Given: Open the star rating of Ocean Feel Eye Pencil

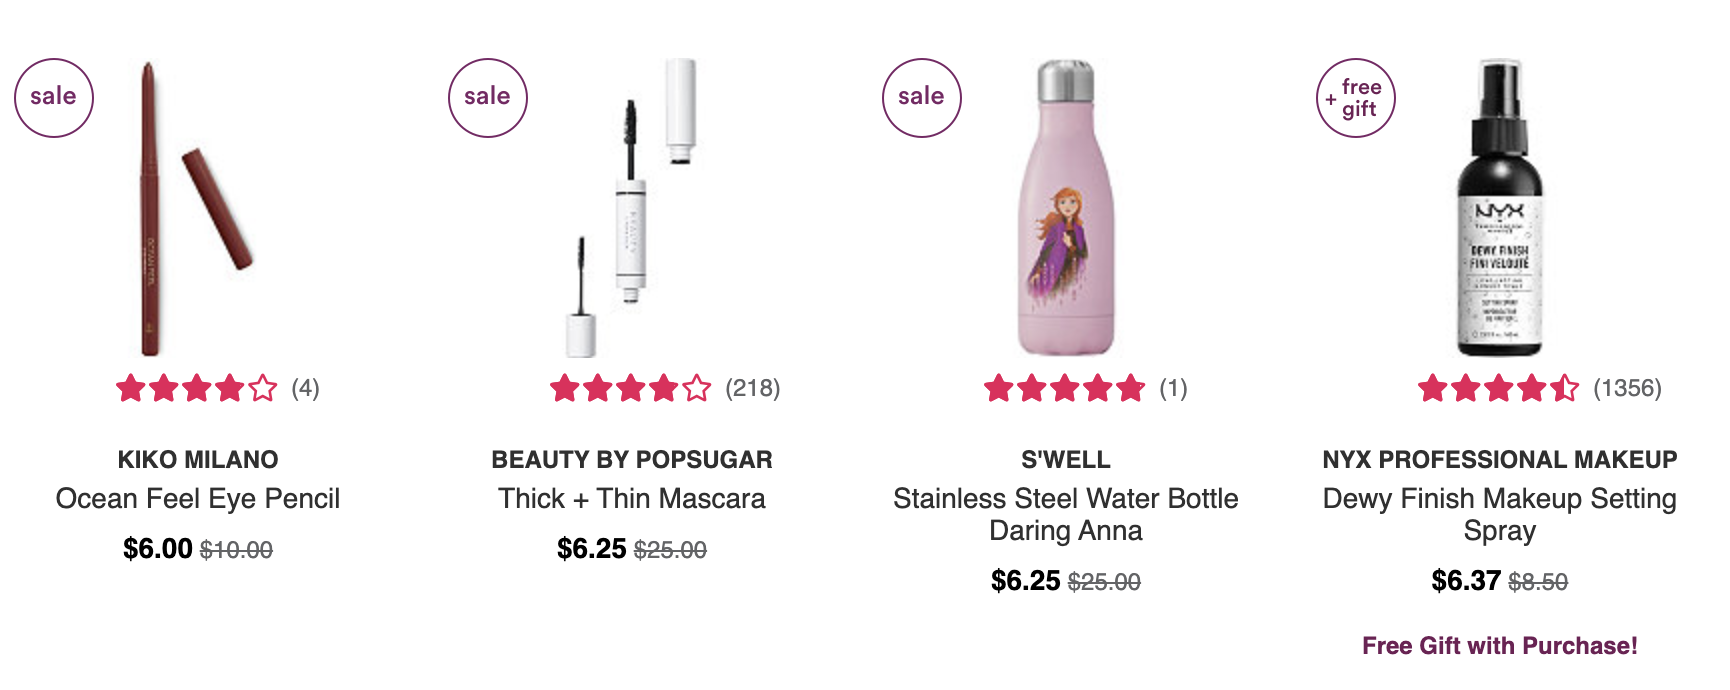Looking at the screenshot, I should 197,388.
